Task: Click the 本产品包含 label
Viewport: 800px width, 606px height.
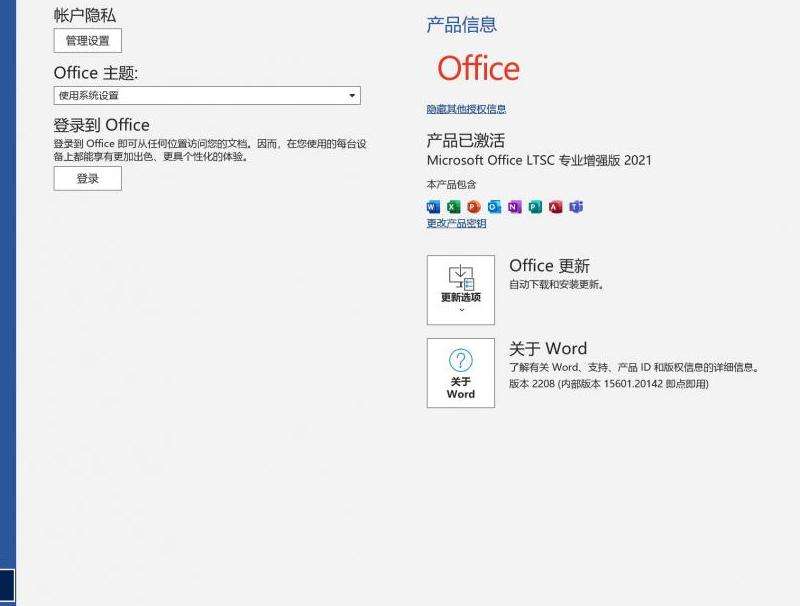Action: point(451,184)
